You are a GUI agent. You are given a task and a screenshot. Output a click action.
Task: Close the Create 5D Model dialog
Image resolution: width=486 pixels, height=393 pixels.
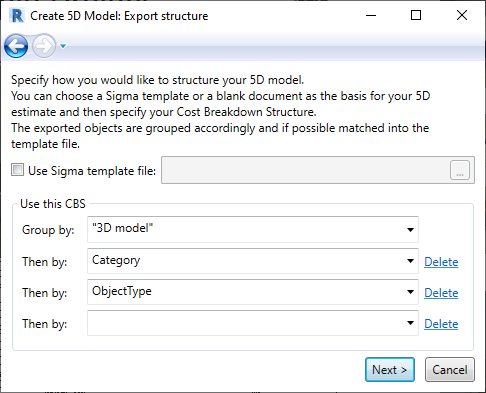point(462,15)
